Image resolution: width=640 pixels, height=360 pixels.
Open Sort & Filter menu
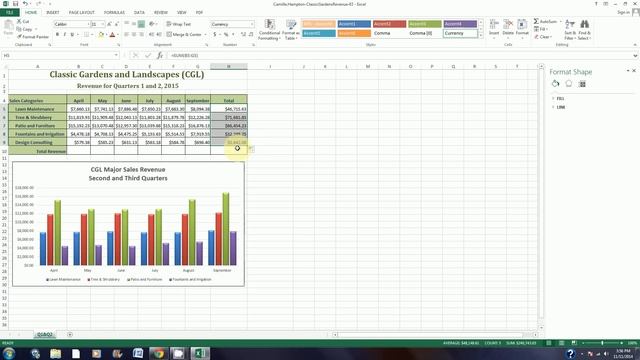tap(570, 29)
